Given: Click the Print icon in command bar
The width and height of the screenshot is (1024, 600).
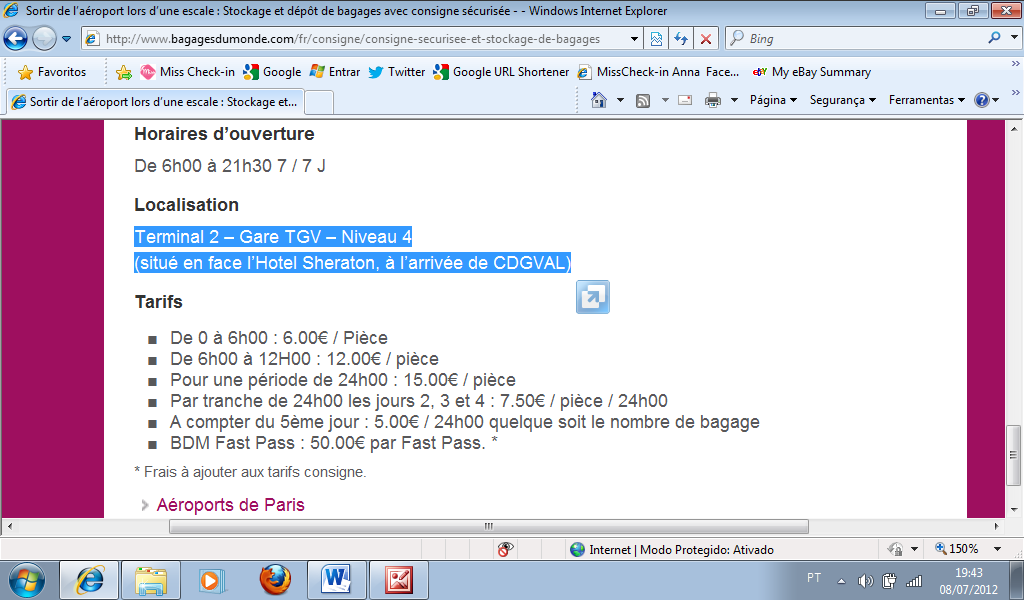Looking at the screenshot, I should [x=713, y=100].
